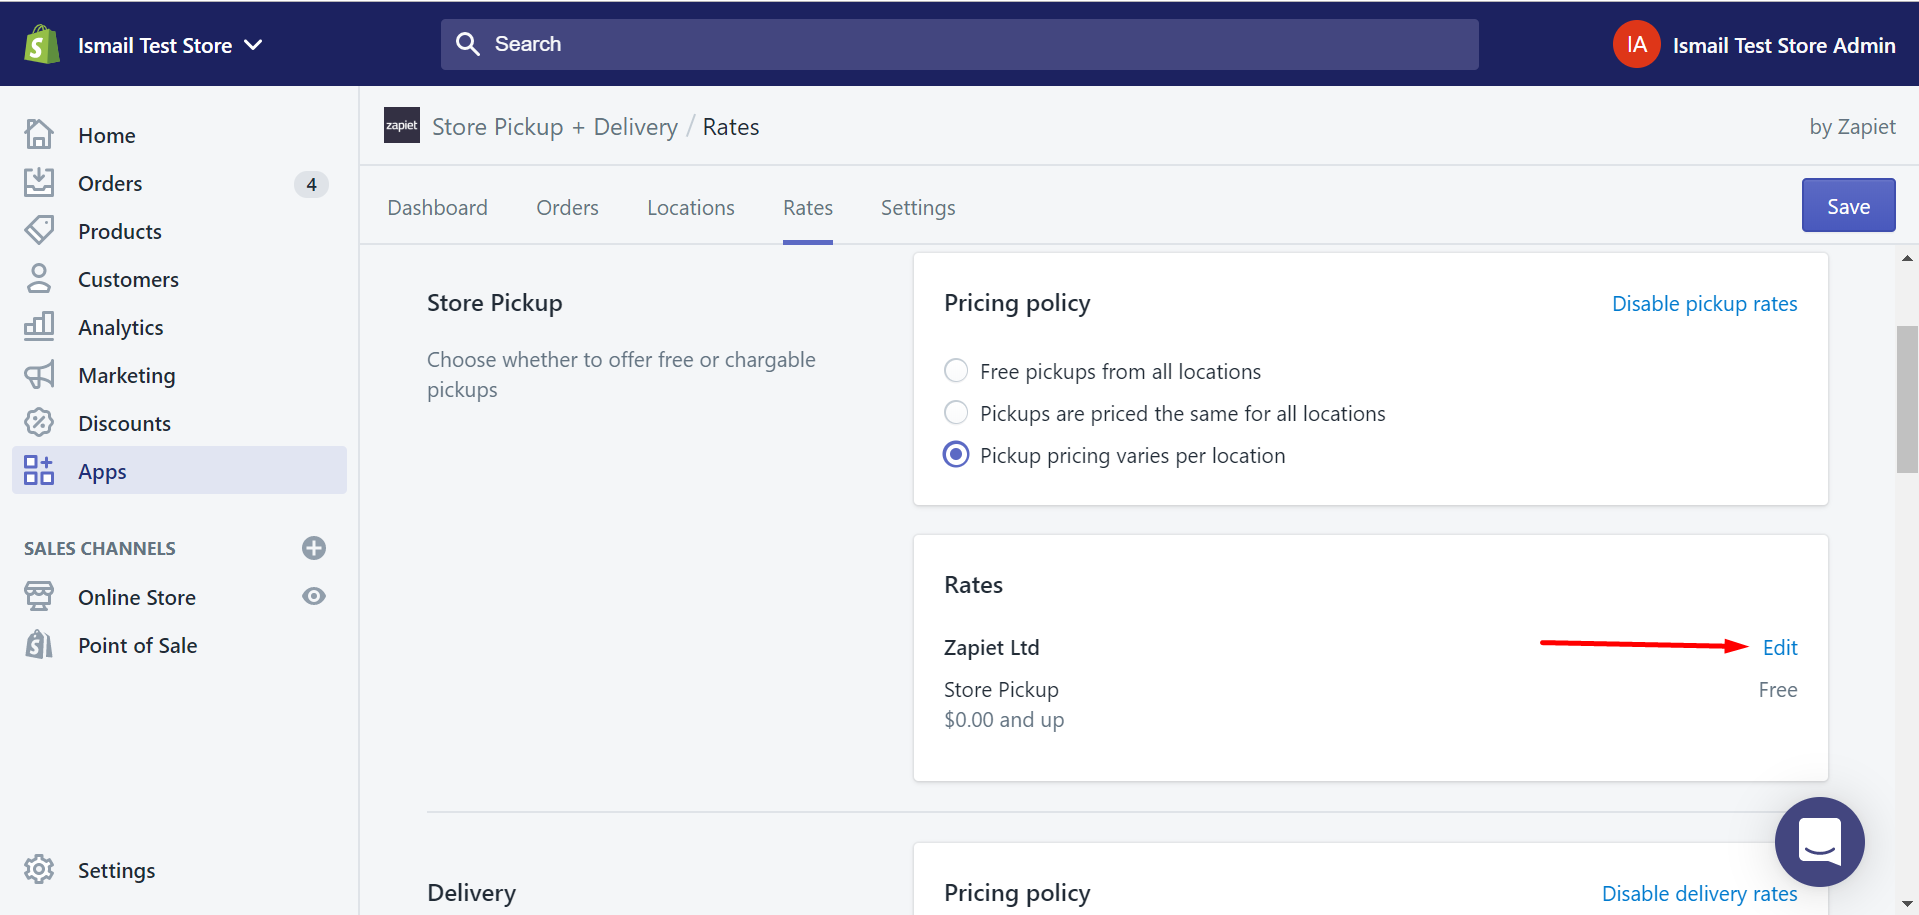
Task: Edit Zapiet Ltd pickup rates
Action: pos(1780,647)
